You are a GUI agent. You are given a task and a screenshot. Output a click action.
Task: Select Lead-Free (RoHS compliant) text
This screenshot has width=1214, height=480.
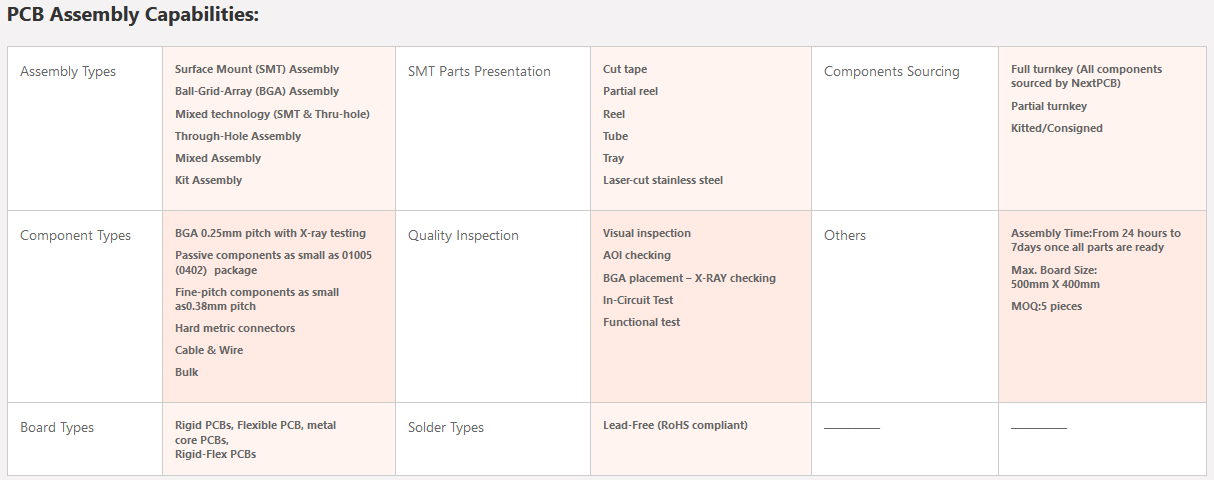tap(675, 425)
